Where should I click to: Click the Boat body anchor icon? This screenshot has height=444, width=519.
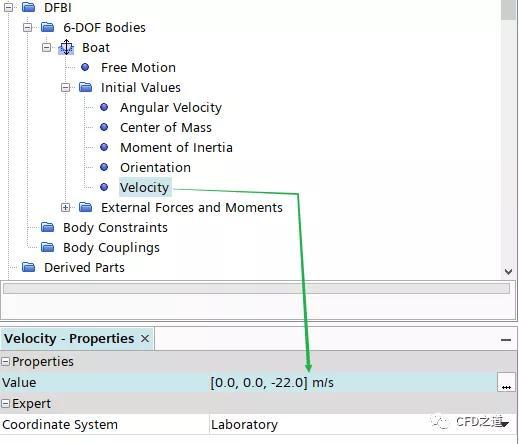(x=66, y=47)
